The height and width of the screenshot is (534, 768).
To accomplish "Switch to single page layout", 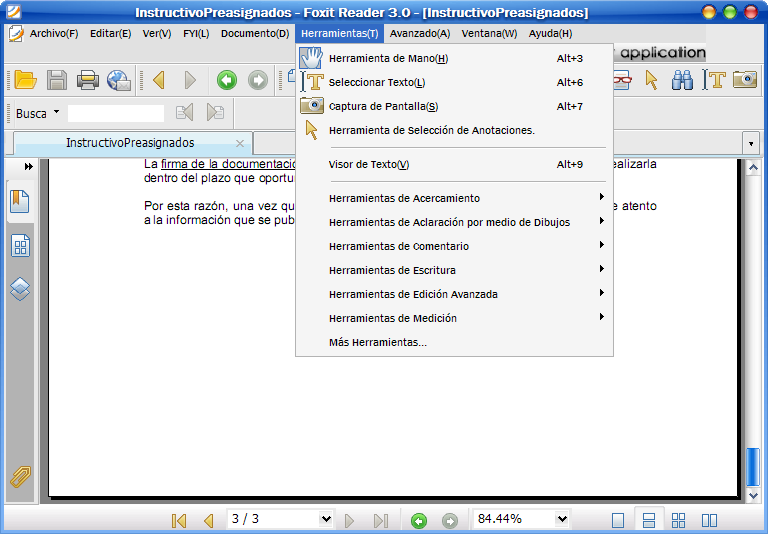I will [618, 520].
